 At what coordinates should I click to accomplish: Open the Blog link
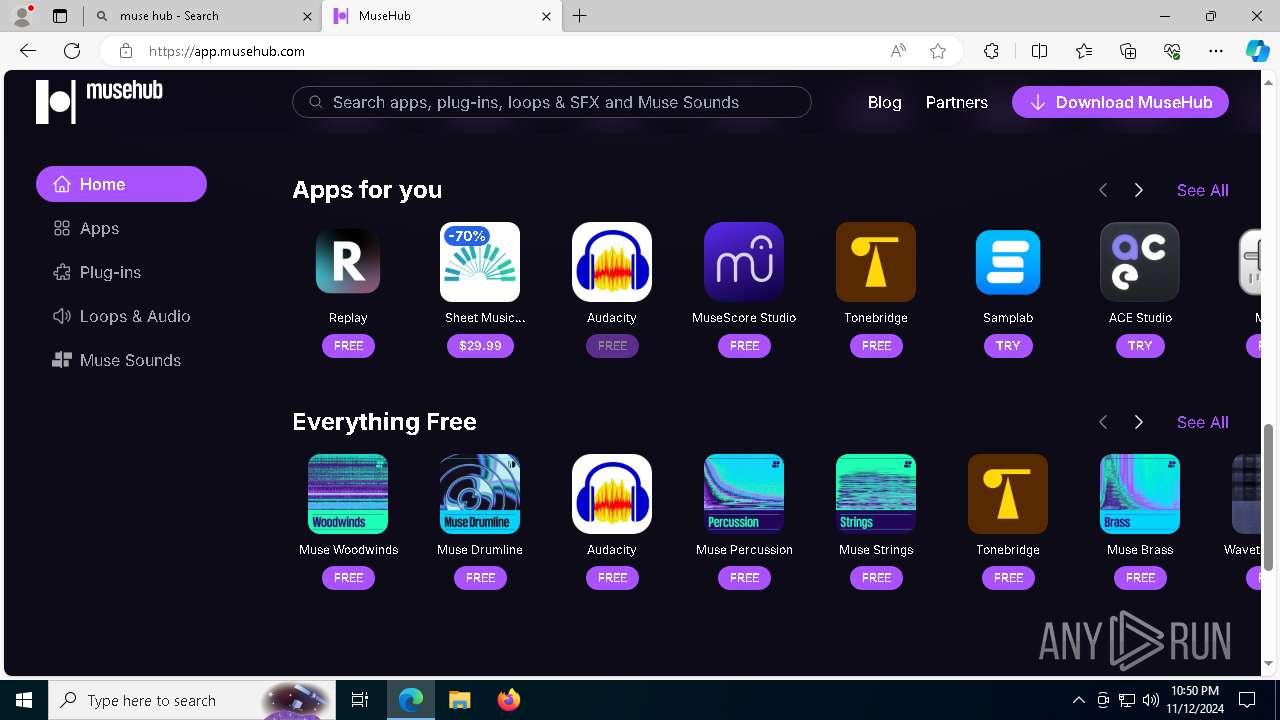click(x=884, y=102)
